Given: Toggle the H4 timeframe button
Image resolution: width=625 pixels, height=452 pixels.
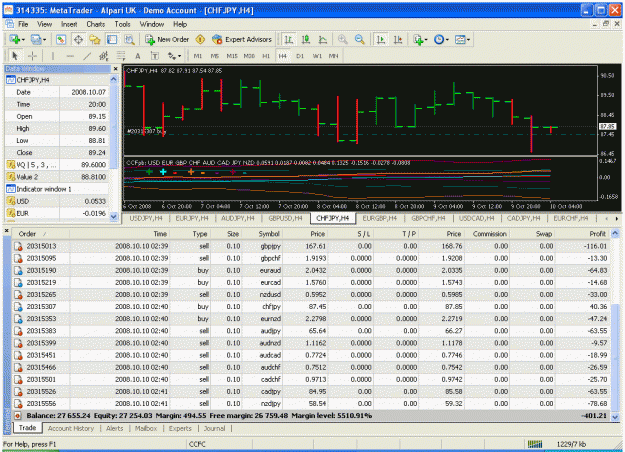Looking at the screenshot, I should coord(282,56).
